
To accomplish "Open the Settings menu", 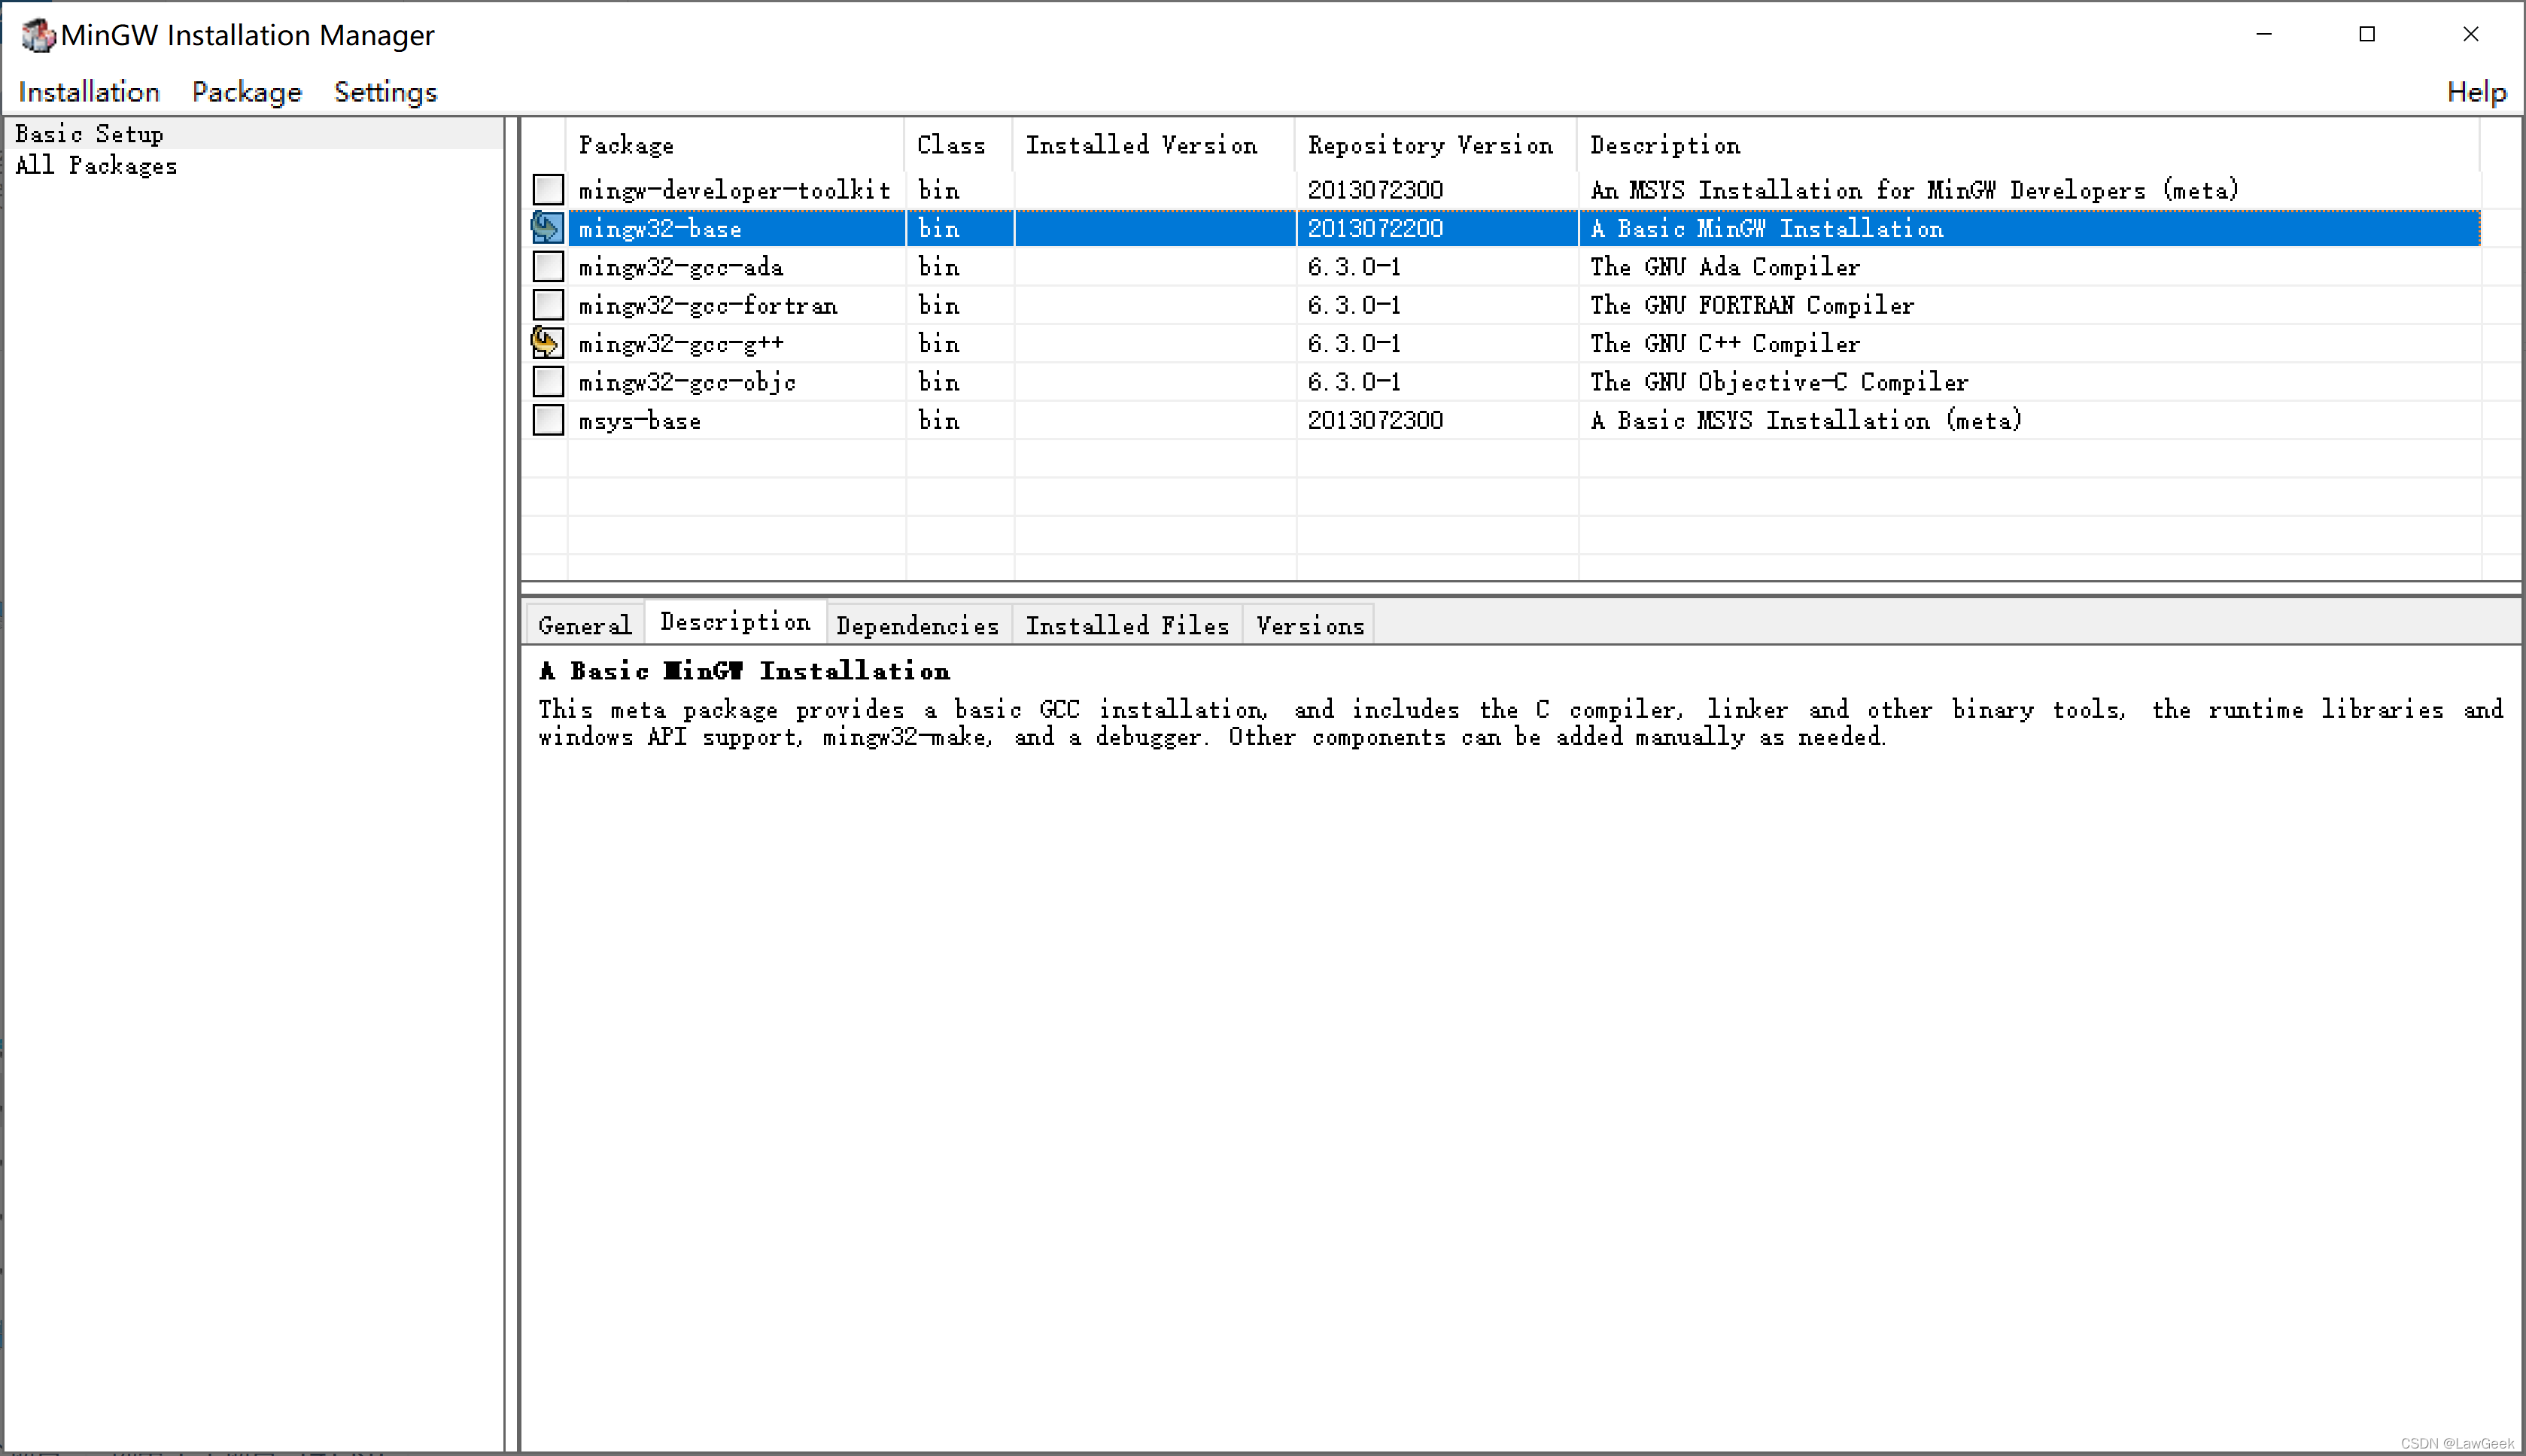I will 385,92.
